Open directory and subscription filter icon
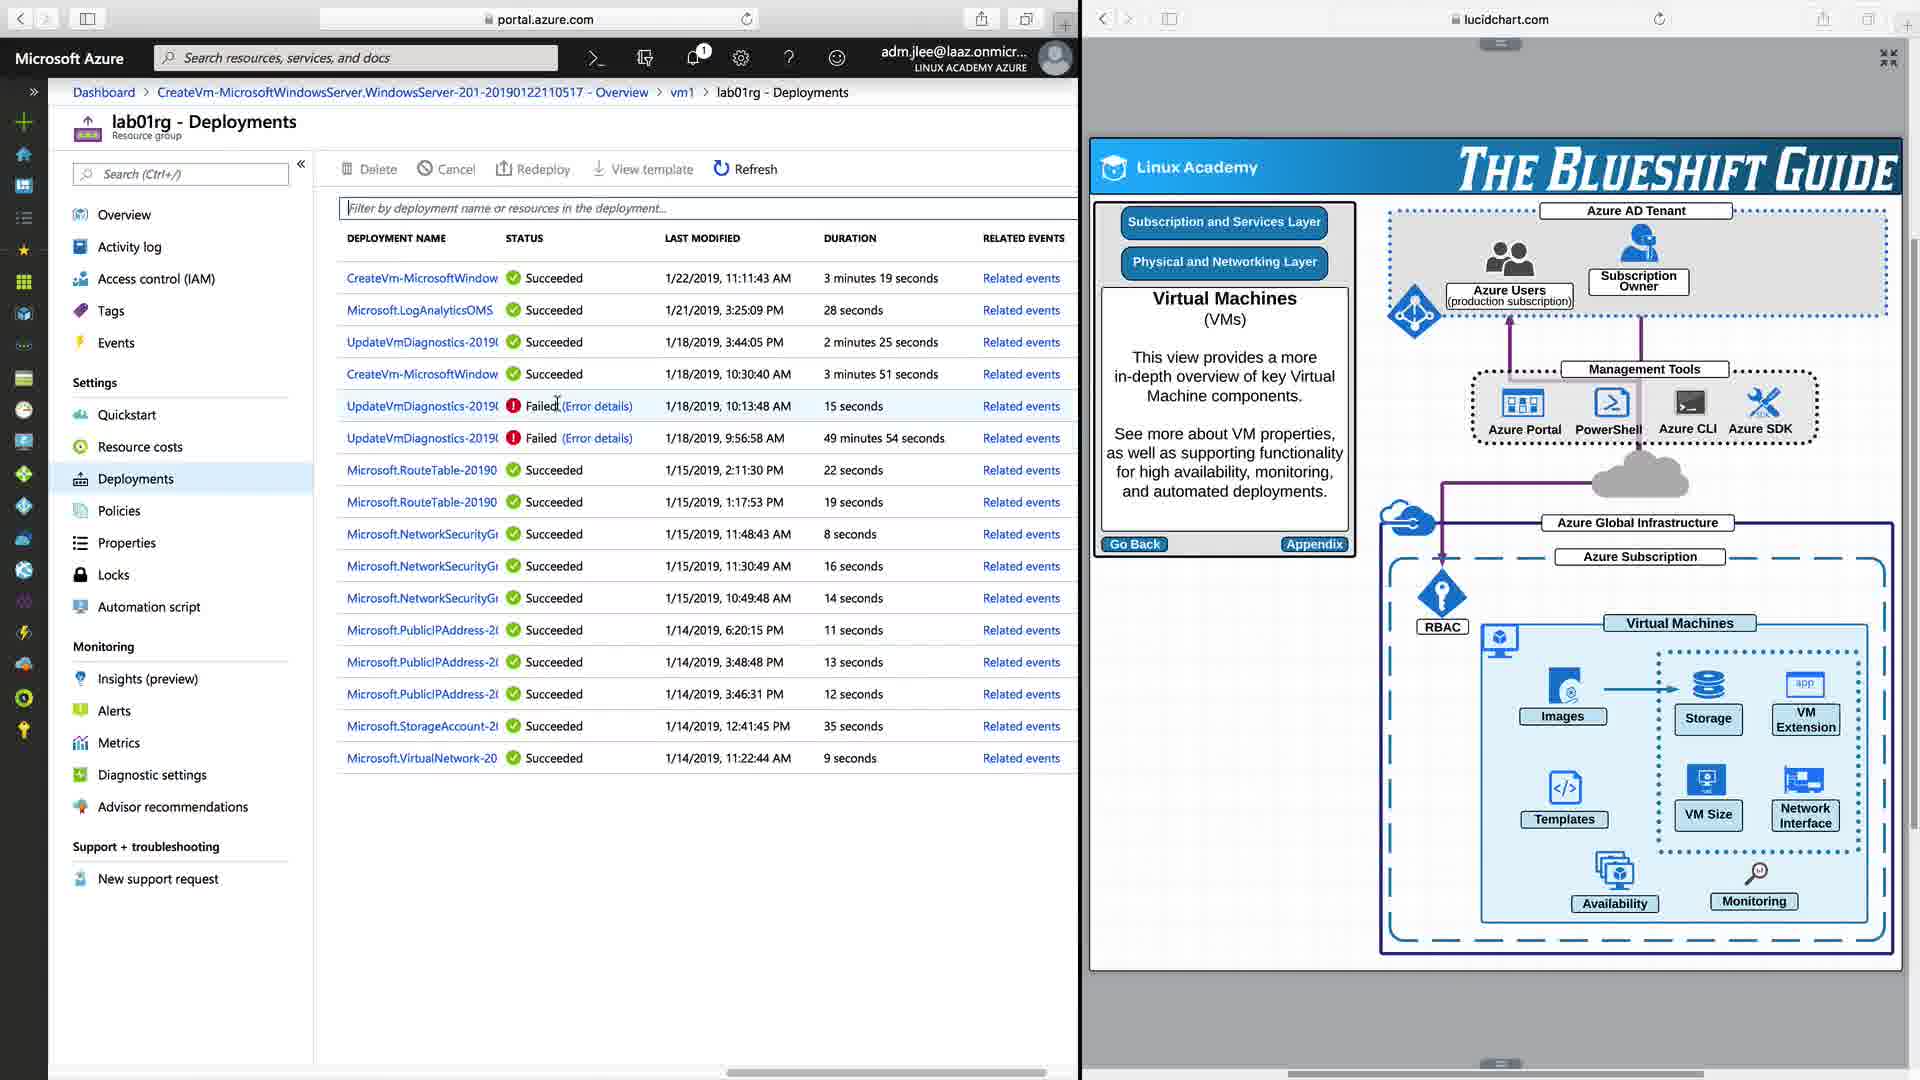The height and width of the screenshot is (1080, 1920). tap(645, 58)
